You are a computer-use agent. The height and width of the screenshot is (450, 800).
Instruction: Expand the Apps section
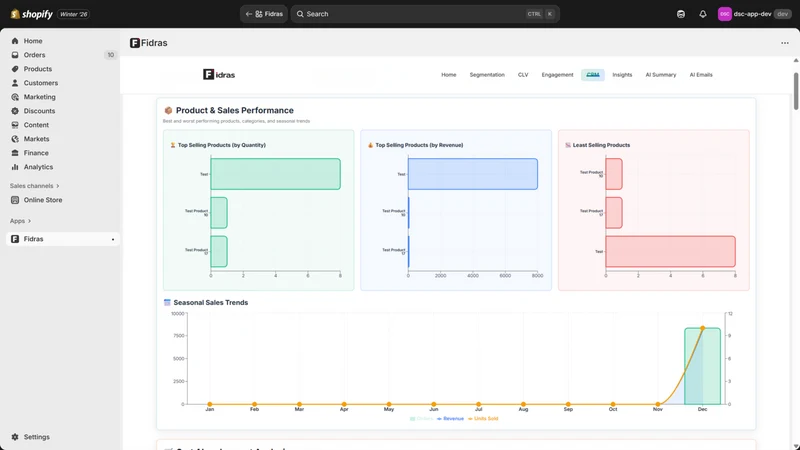coord(20,221)
